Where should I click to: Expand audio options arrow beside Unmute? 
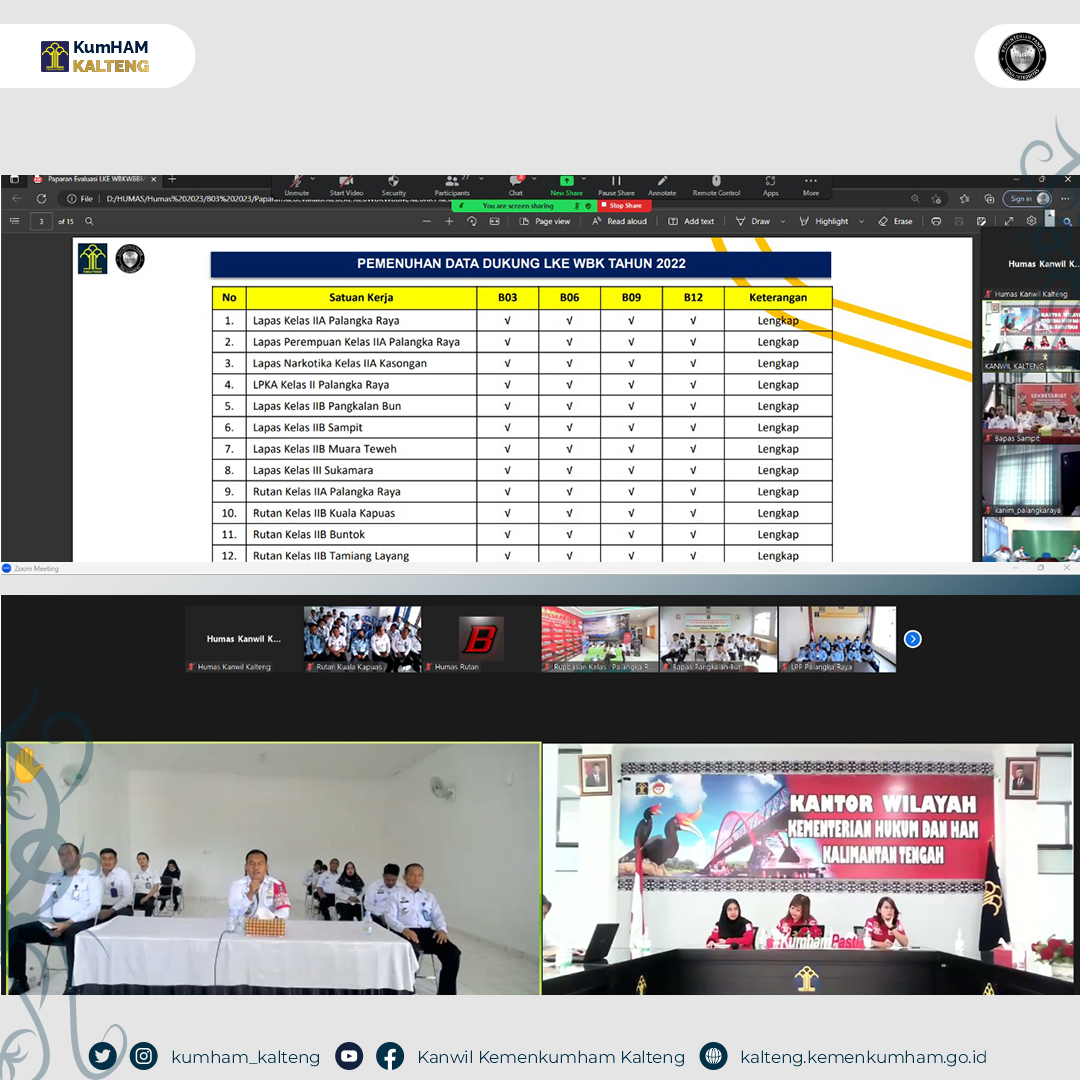pos(313,178)
